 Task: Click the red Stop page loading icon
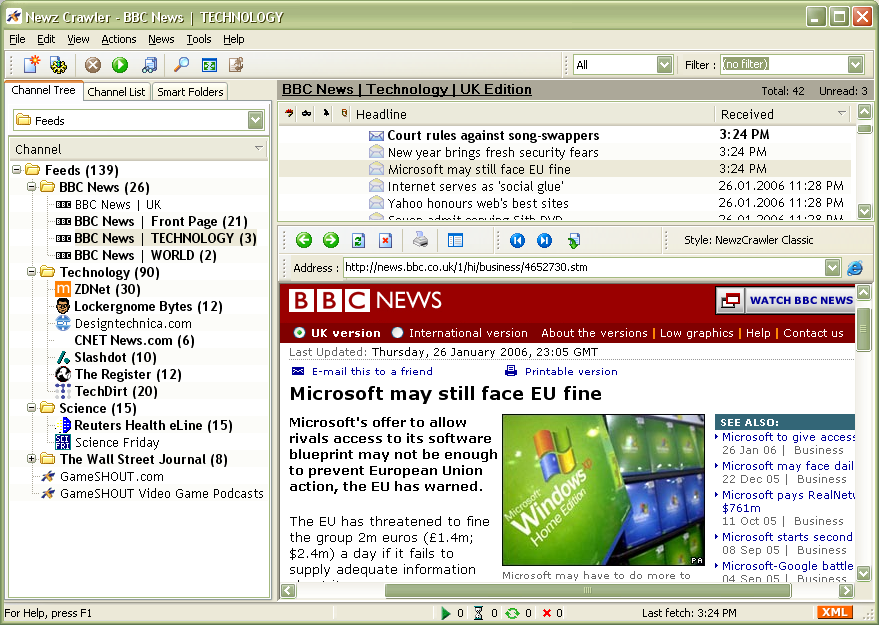385,240
